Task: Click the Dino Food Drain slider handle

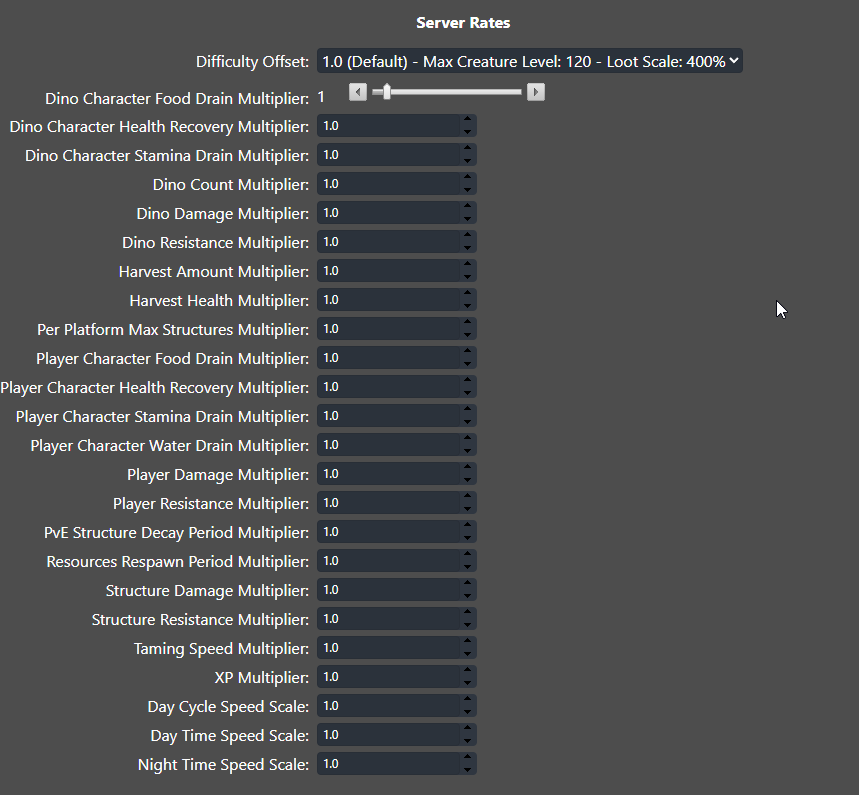Action: click(x=387, y=93)
